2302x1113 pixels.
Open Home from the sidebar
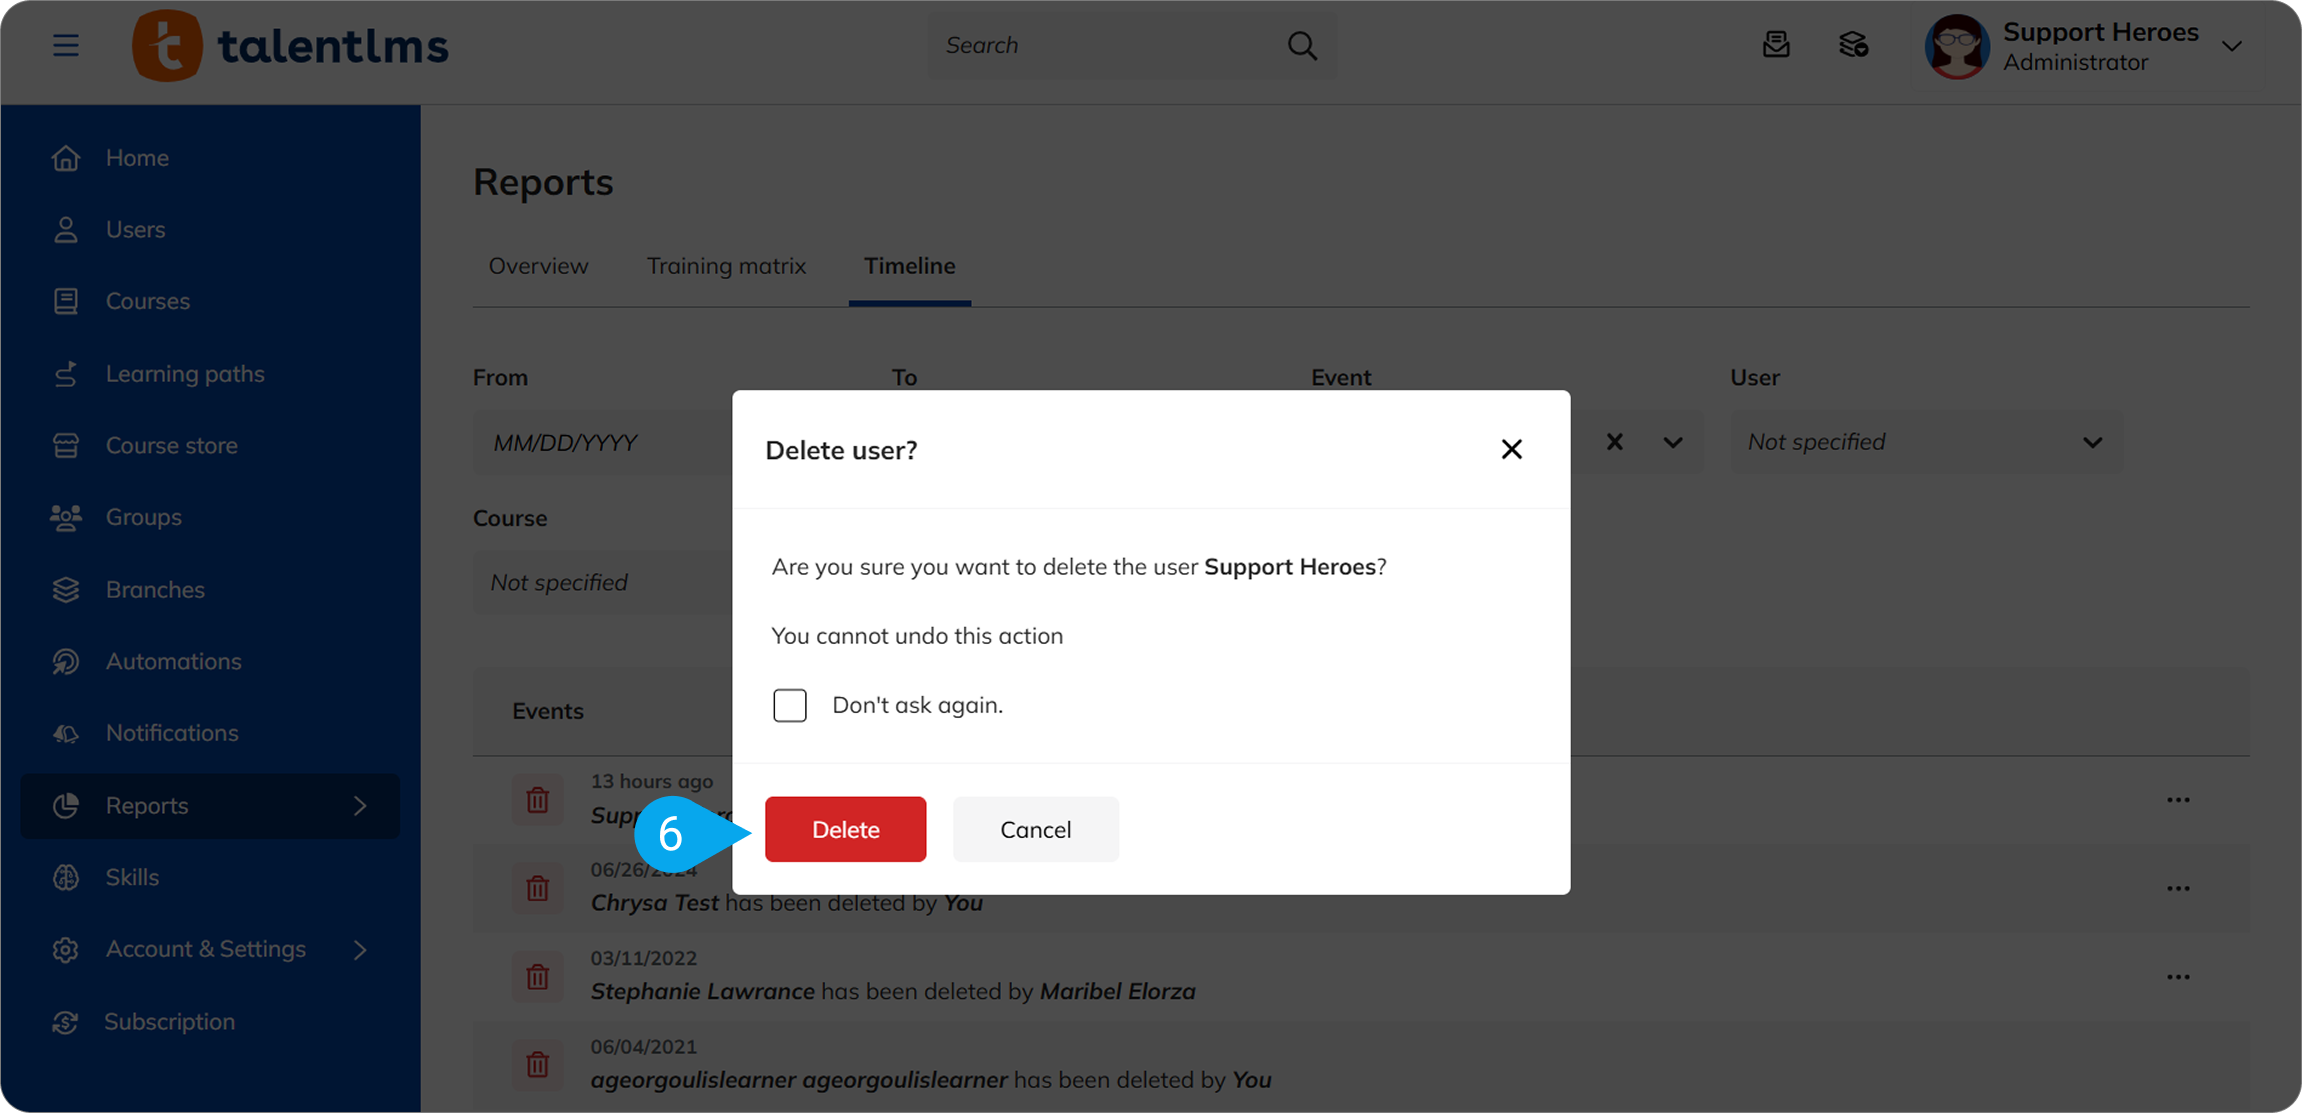point(137,158)
